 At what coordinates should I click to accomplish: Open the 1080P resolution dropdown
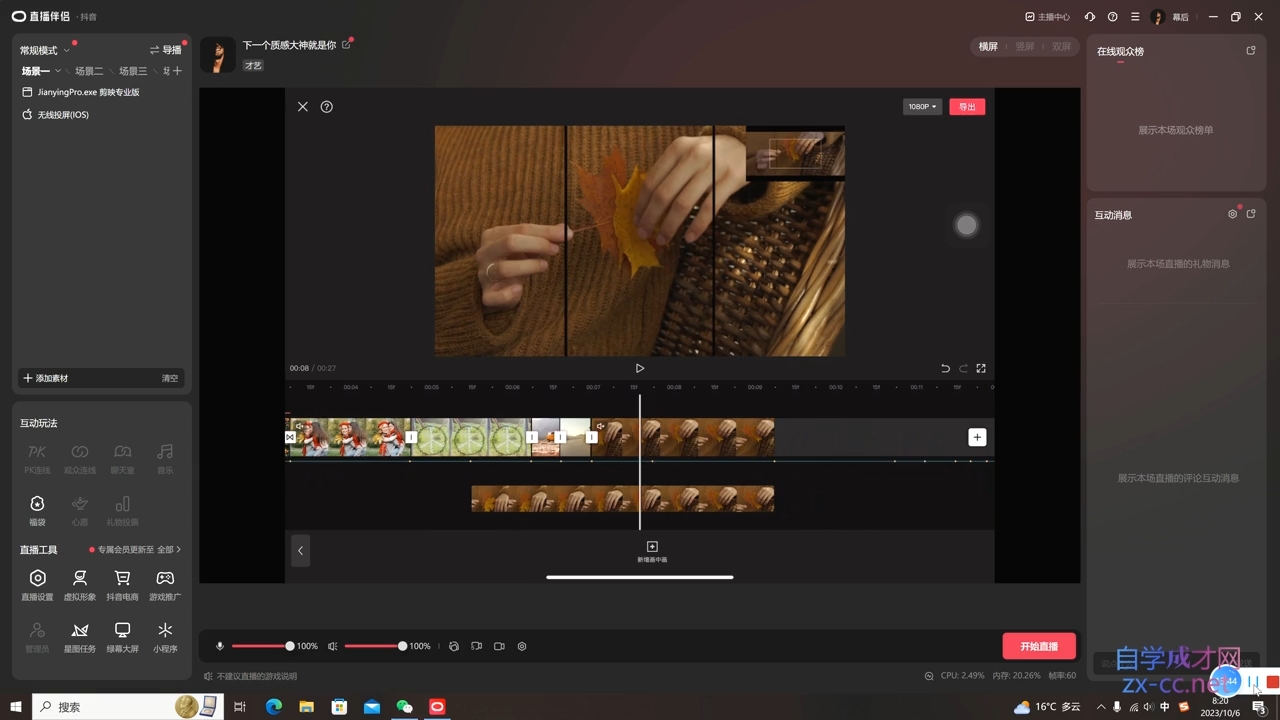tap(921, 107)
